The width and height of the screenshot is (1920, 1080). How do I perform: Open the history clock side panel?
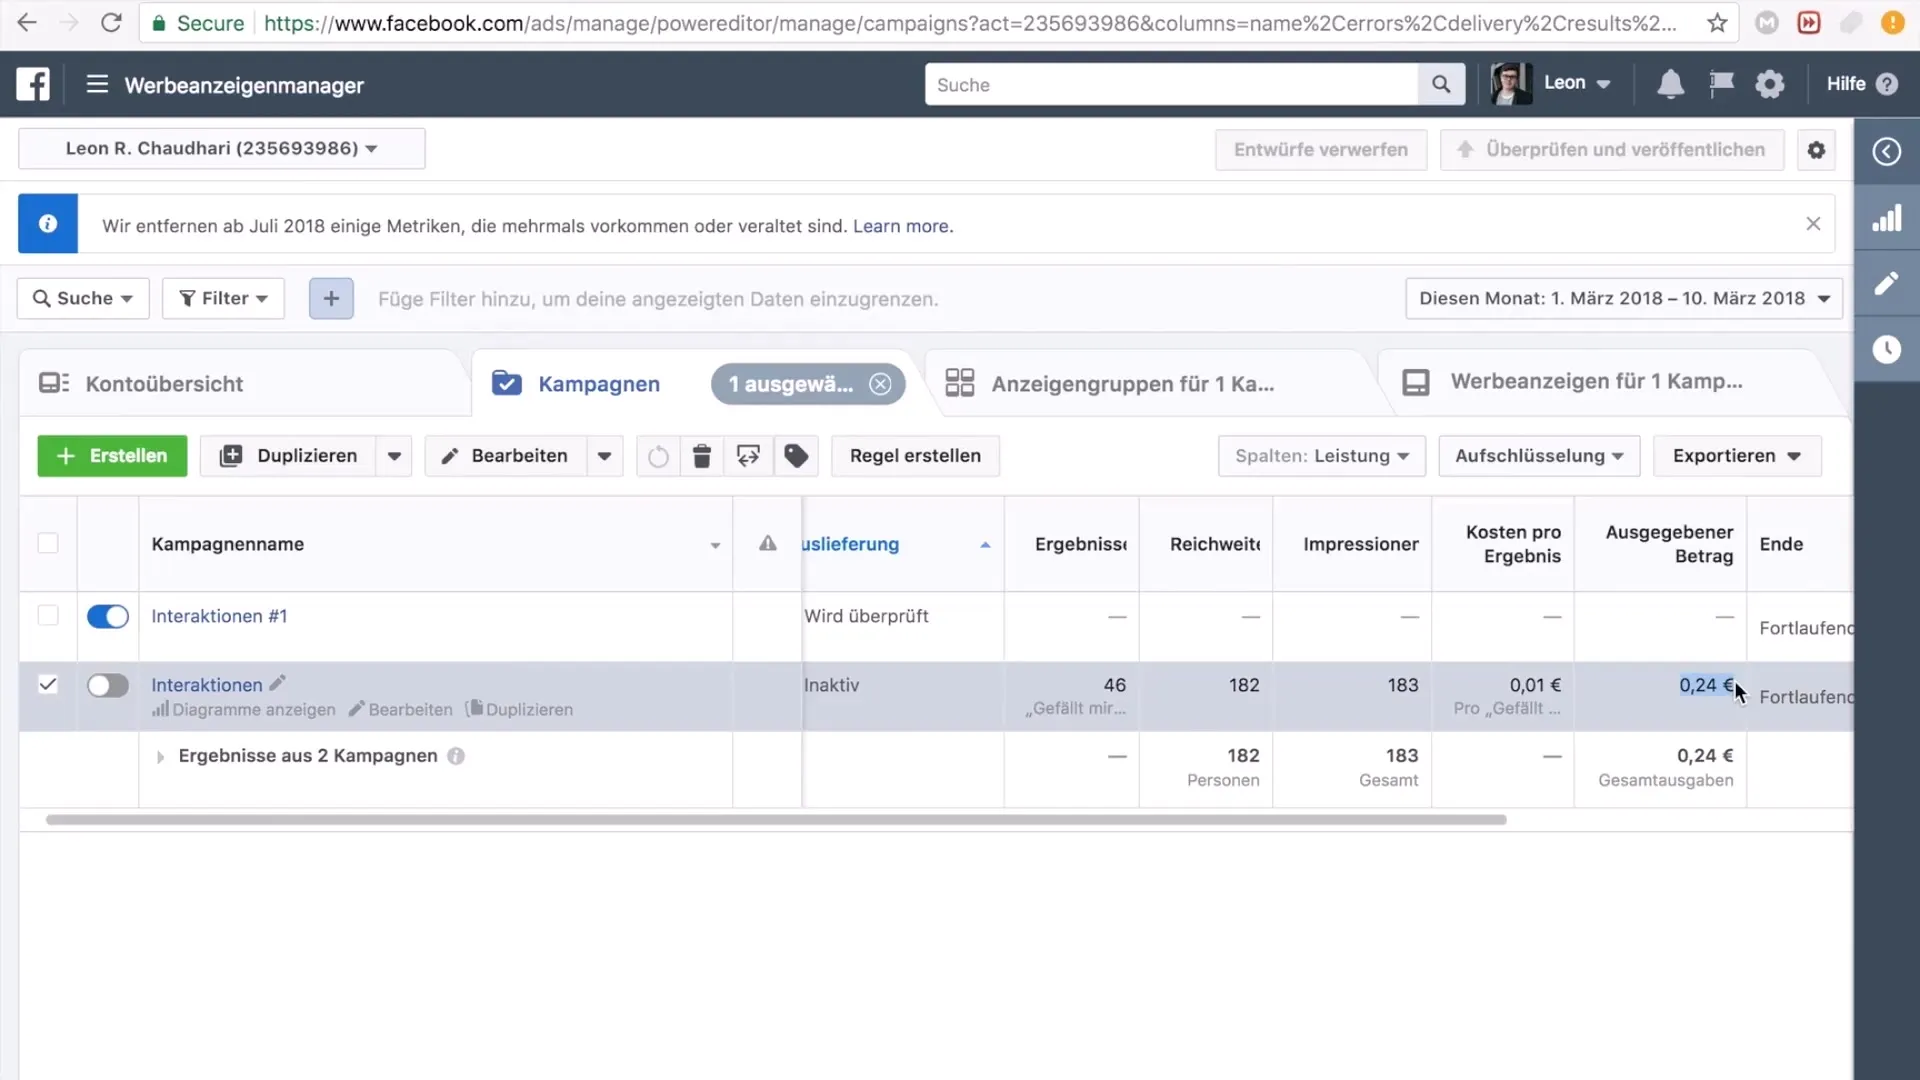click(1886, 349)
